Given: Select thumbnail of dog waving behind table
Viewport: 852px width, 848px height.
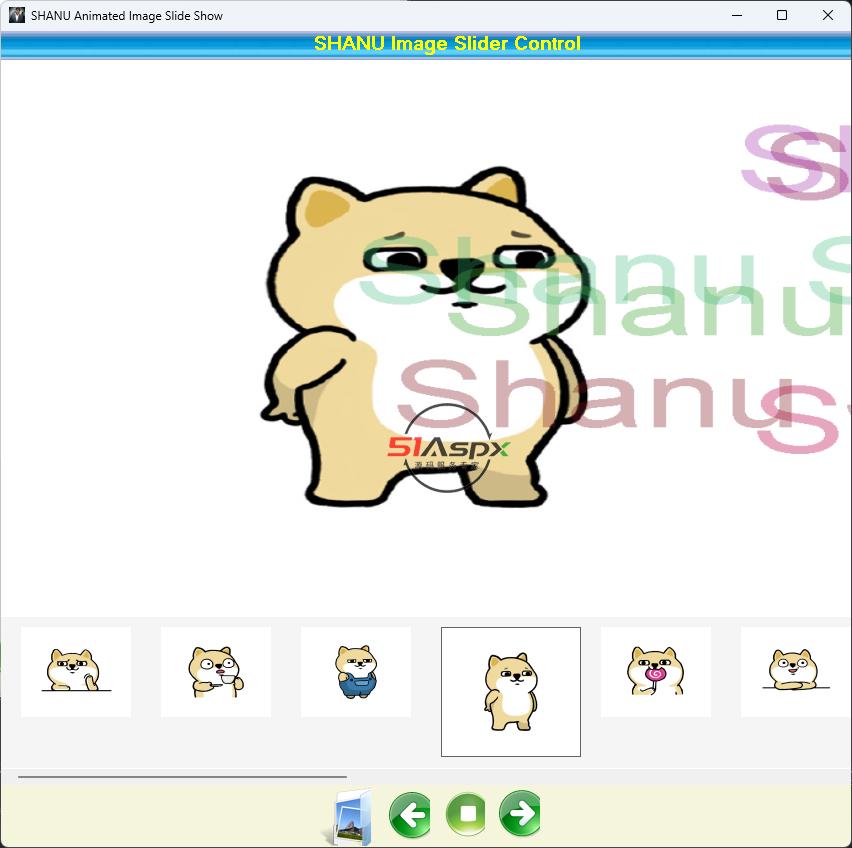Looking at the screenshot, I should 76,672.
